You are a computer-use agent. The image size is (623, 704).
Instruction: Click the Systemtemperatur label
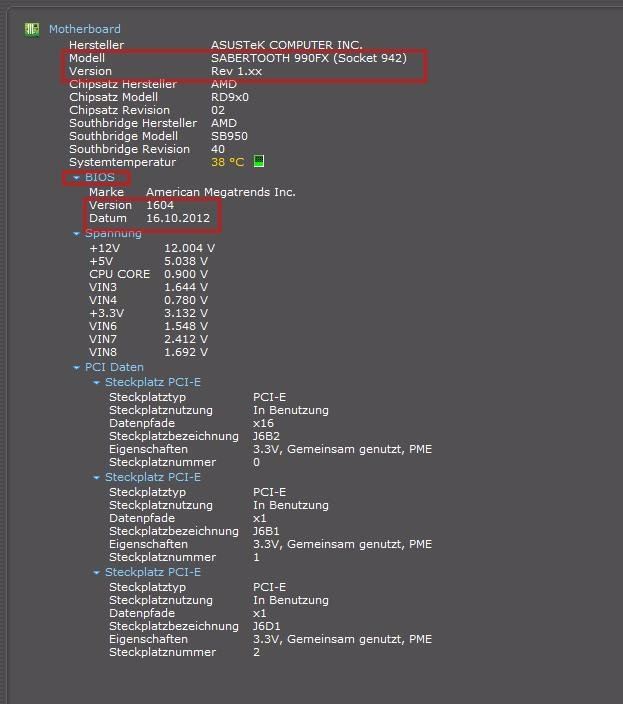click(123, 162)
